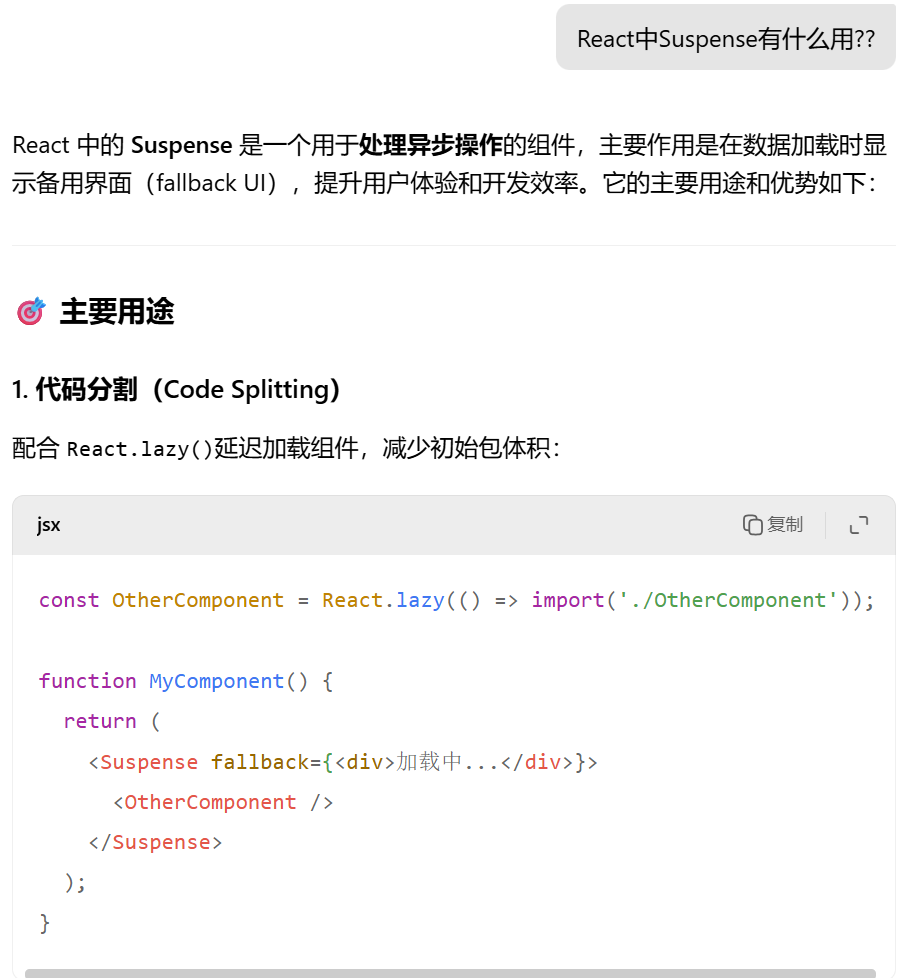Click the target emoji beside 主要用途
Image resolution: width=903 pixels, height=978 pixels.
(x=31, y=312)
